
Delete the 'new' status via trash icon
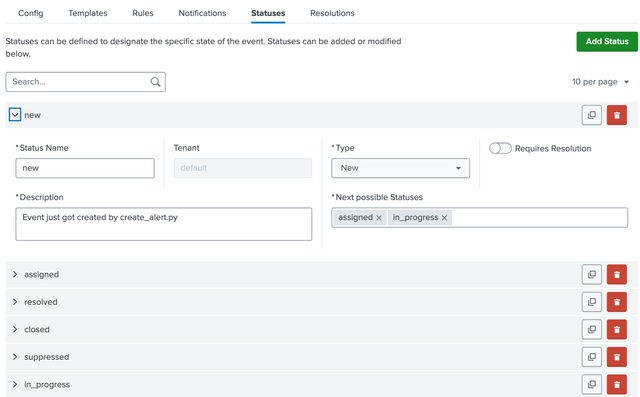[617, 115]
